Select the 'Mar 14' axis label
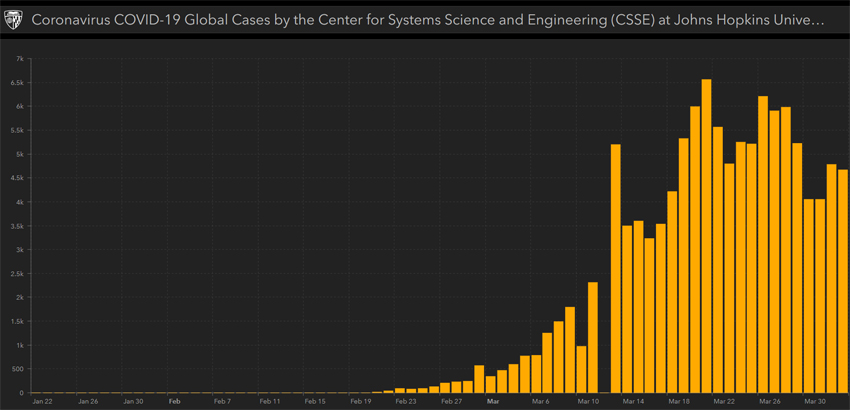Screen dimensions: 850x410 tap(632, 401)
